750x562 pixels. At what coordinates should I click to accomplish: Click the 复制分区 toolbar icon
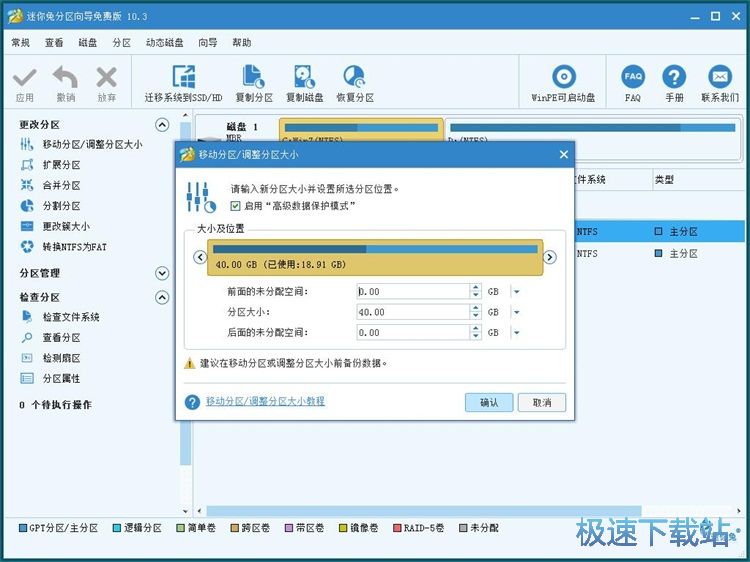[x=254, y=78]
